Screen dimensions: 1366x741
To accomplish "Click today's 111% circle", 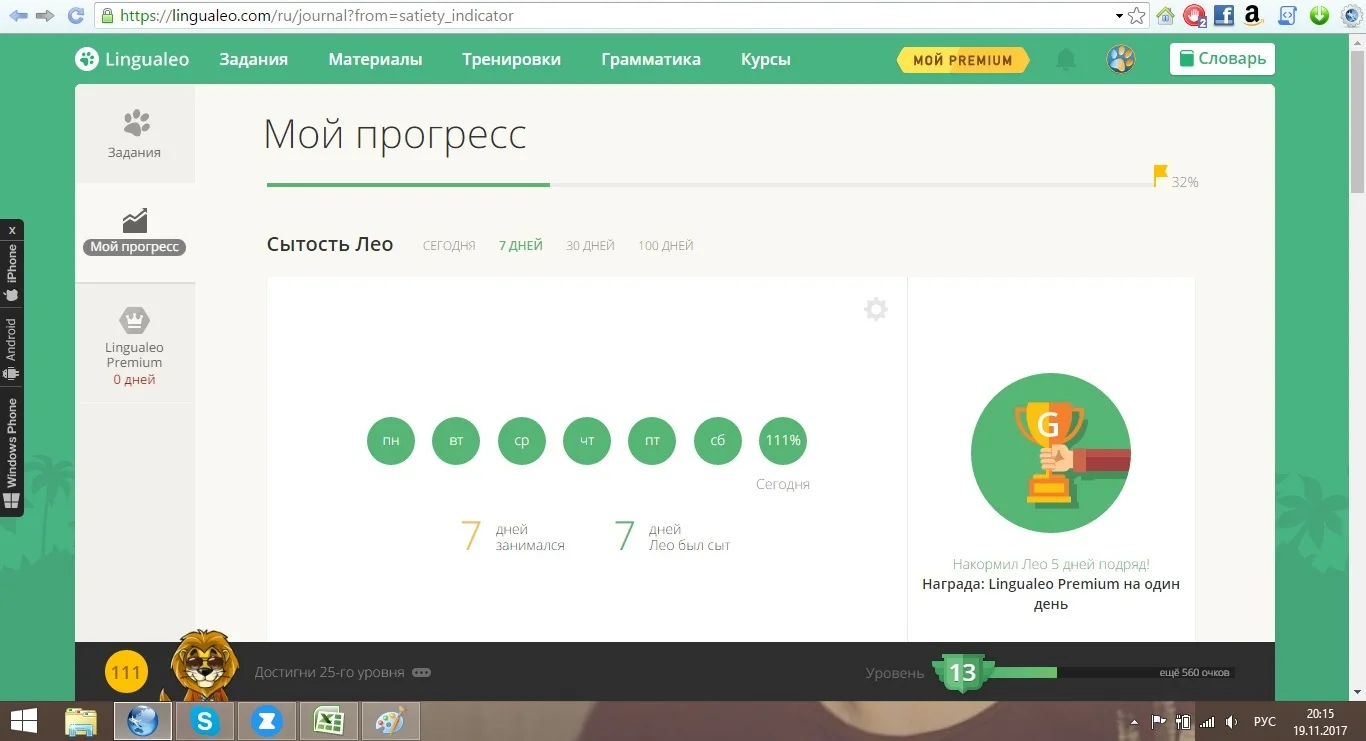I will click(x=783, y=441).
